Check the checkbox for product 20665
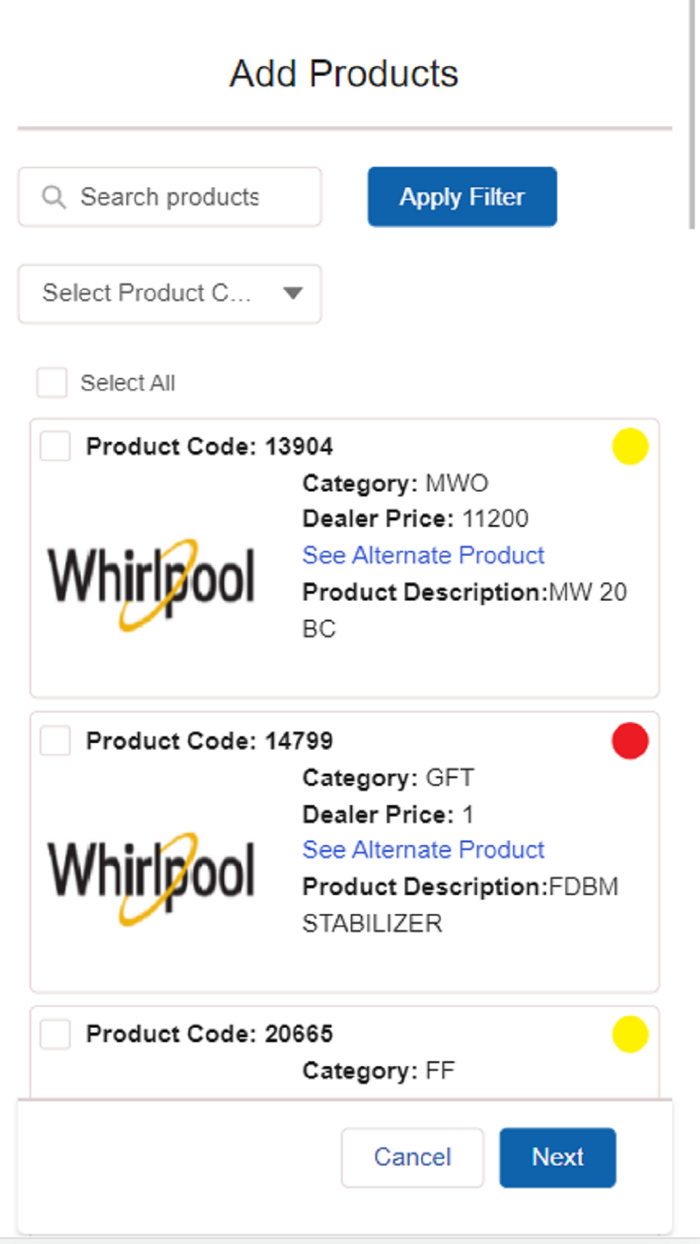700x1244 pixels. pyautogui.click(x=55, y=1034)
